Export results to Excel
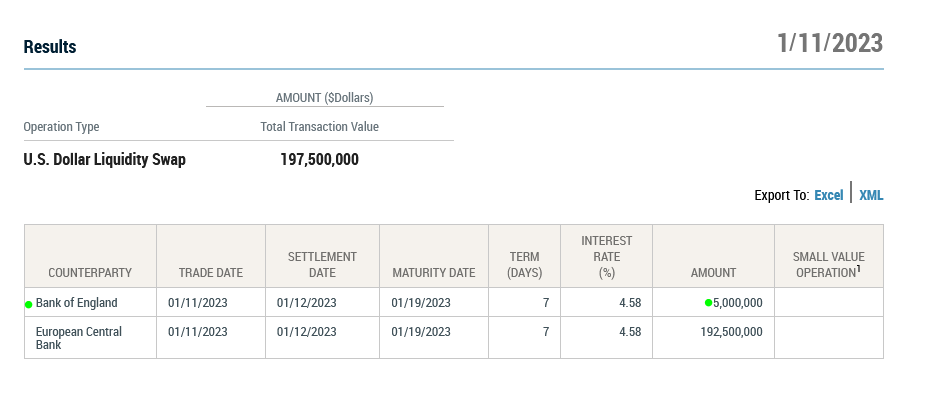929x394 pixels. (828, 196)
